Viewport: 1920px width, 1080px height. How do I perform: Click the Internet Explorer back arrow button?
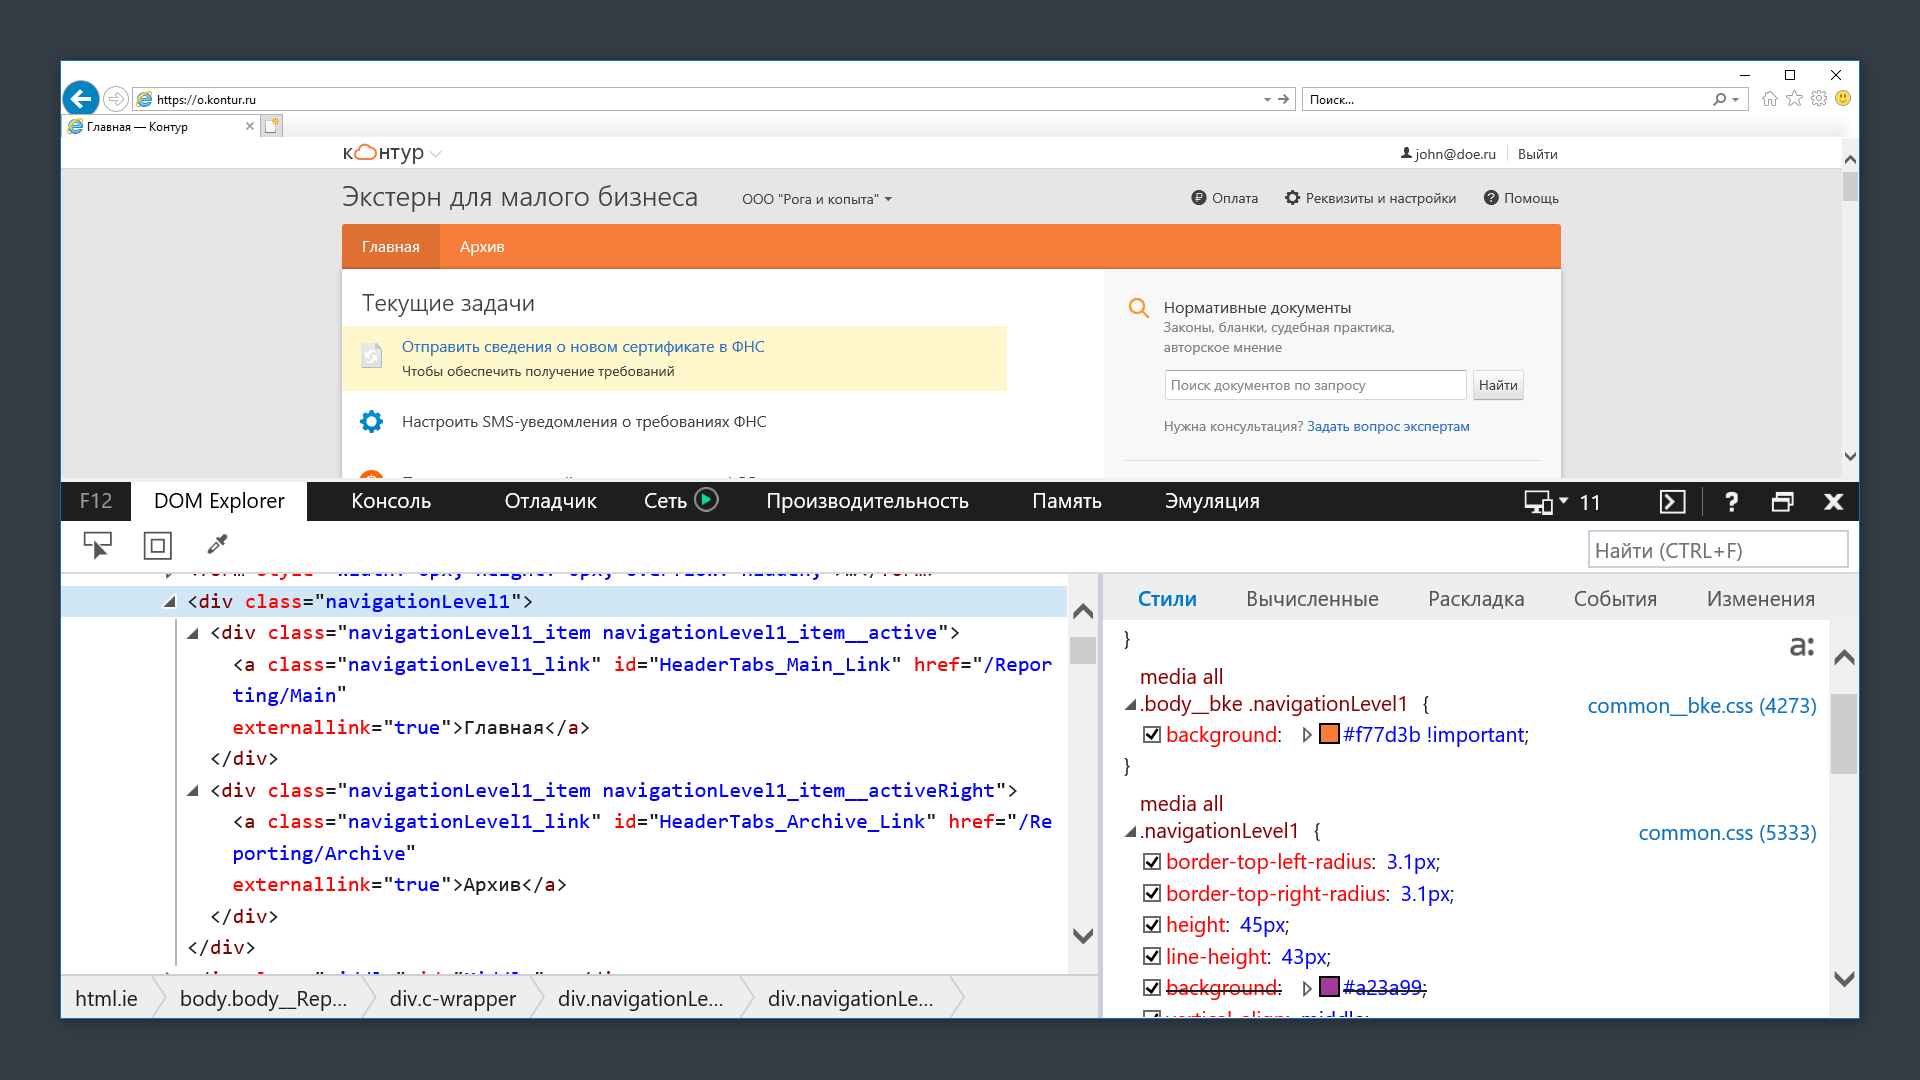pyautogui.click(x=81, y=99)
